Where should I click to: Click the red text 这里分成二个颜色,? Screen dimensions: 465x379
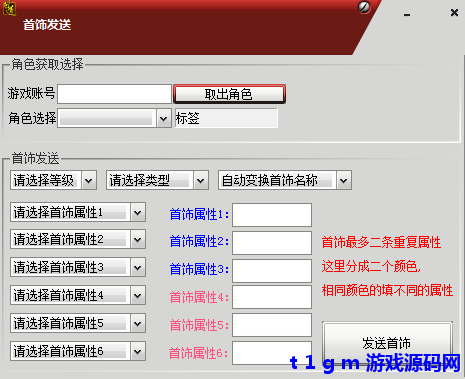(371, 267)
